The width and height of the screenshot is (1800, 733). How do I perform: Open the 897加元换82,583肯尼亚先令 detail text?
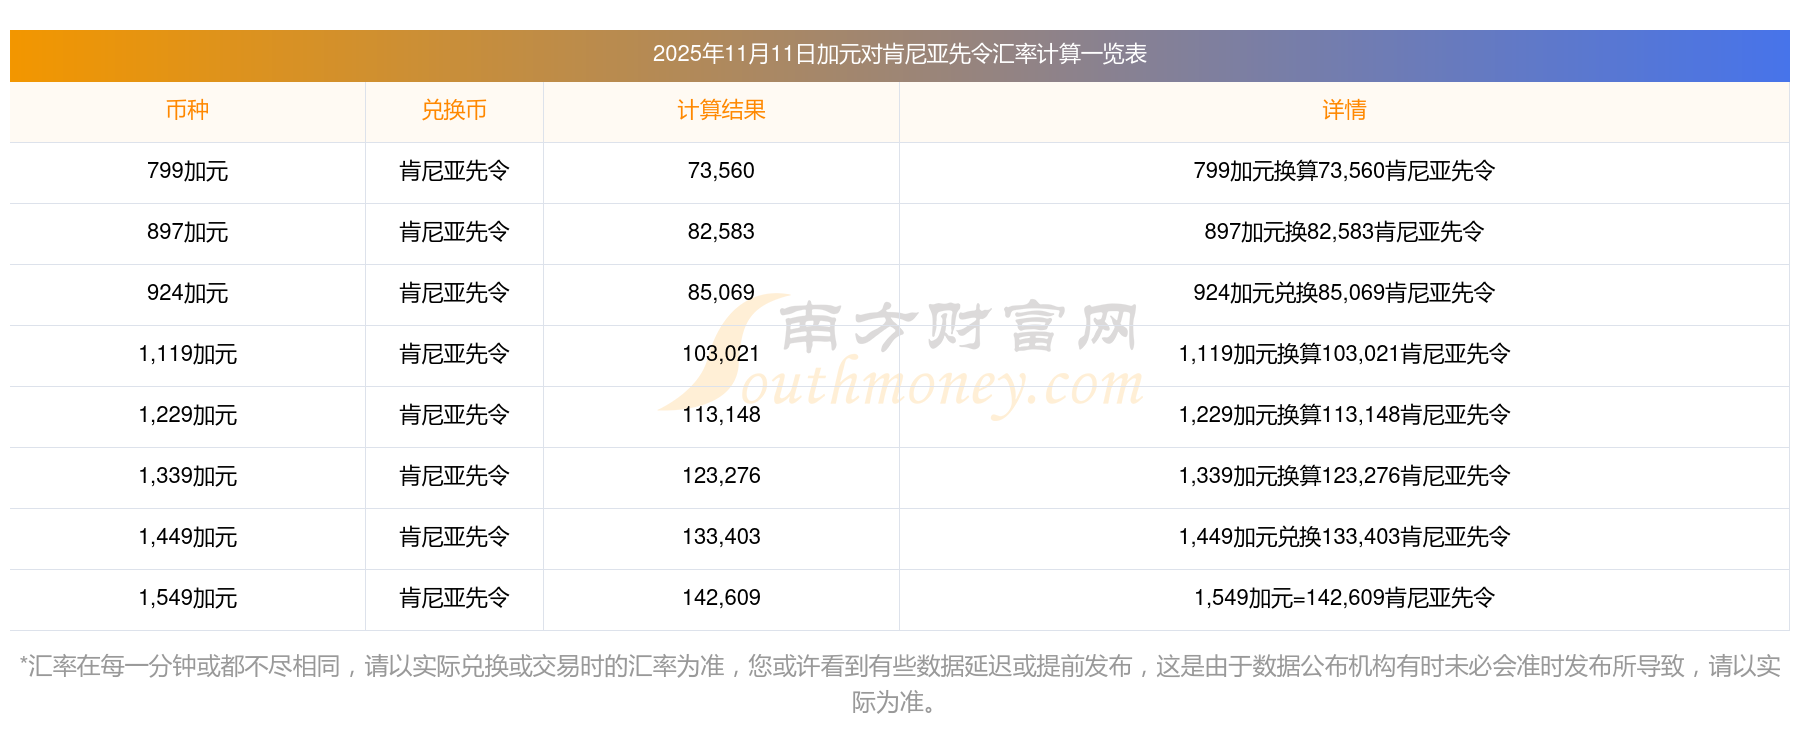1344,232
